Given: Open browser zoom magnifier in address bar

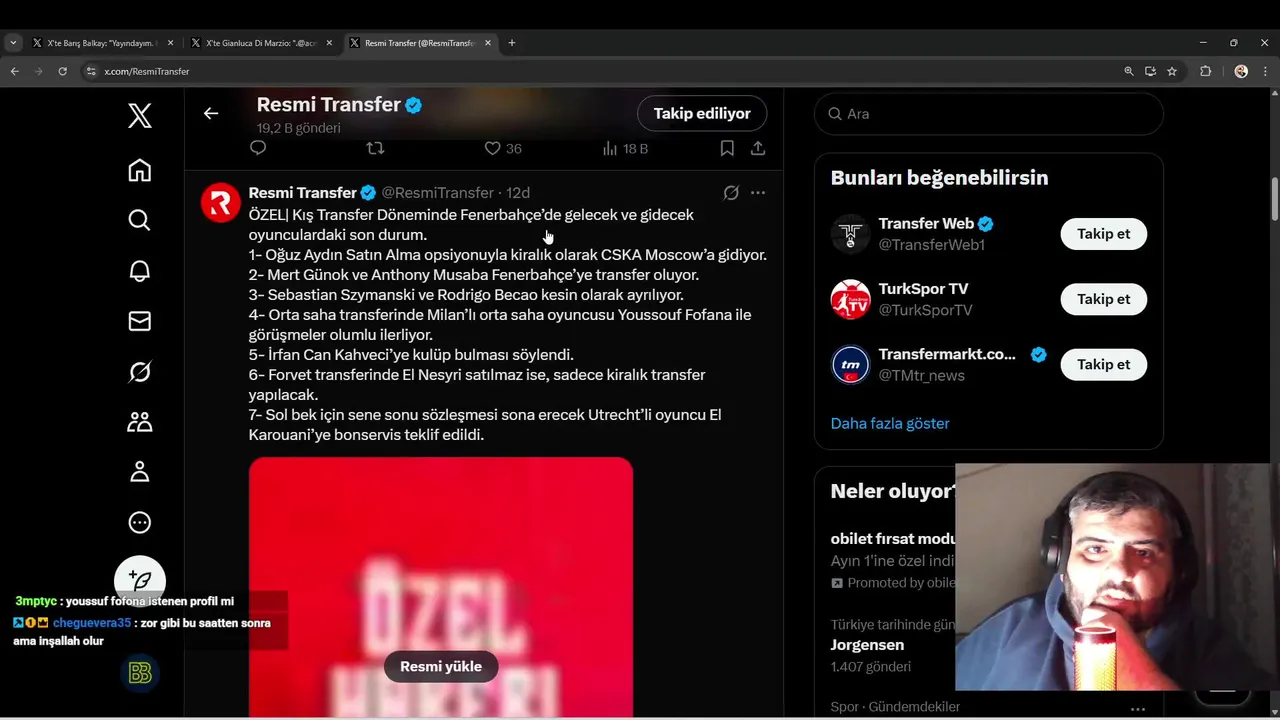Looking at the screenshot, I should coord(1129,71).
